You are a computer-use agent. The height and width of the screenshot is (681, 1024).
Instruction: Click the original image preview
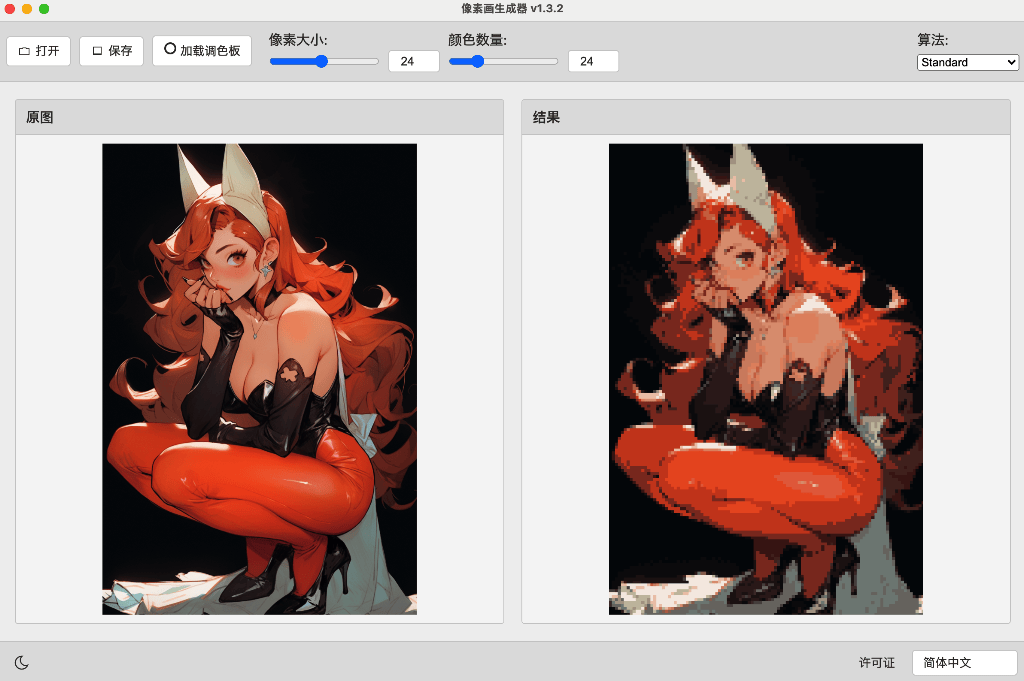point(259,378)
